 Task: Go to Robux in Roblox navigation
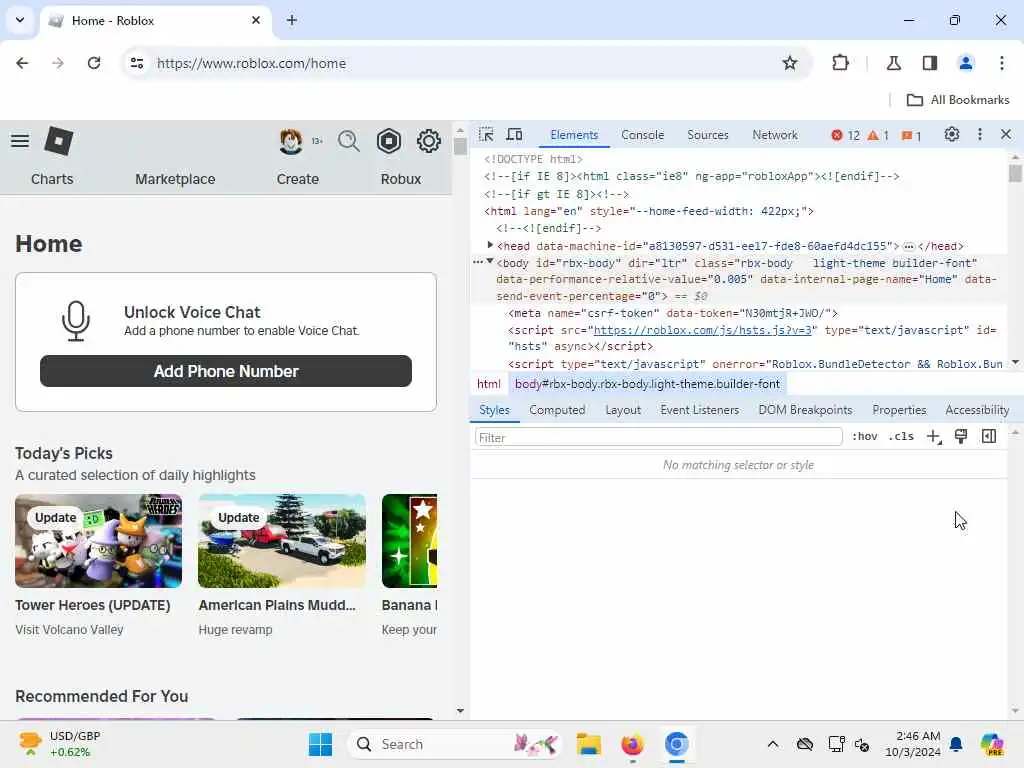pos(401,179)
